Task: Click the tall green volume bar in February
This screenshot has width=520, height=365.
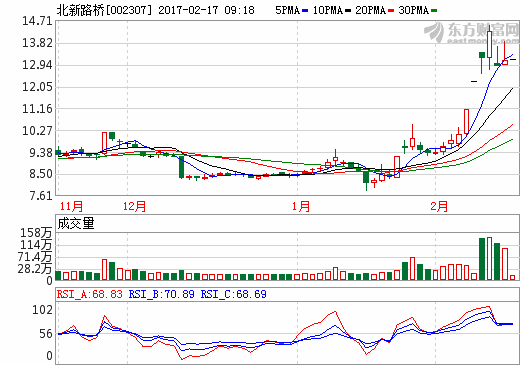Action: click(482, 259)
